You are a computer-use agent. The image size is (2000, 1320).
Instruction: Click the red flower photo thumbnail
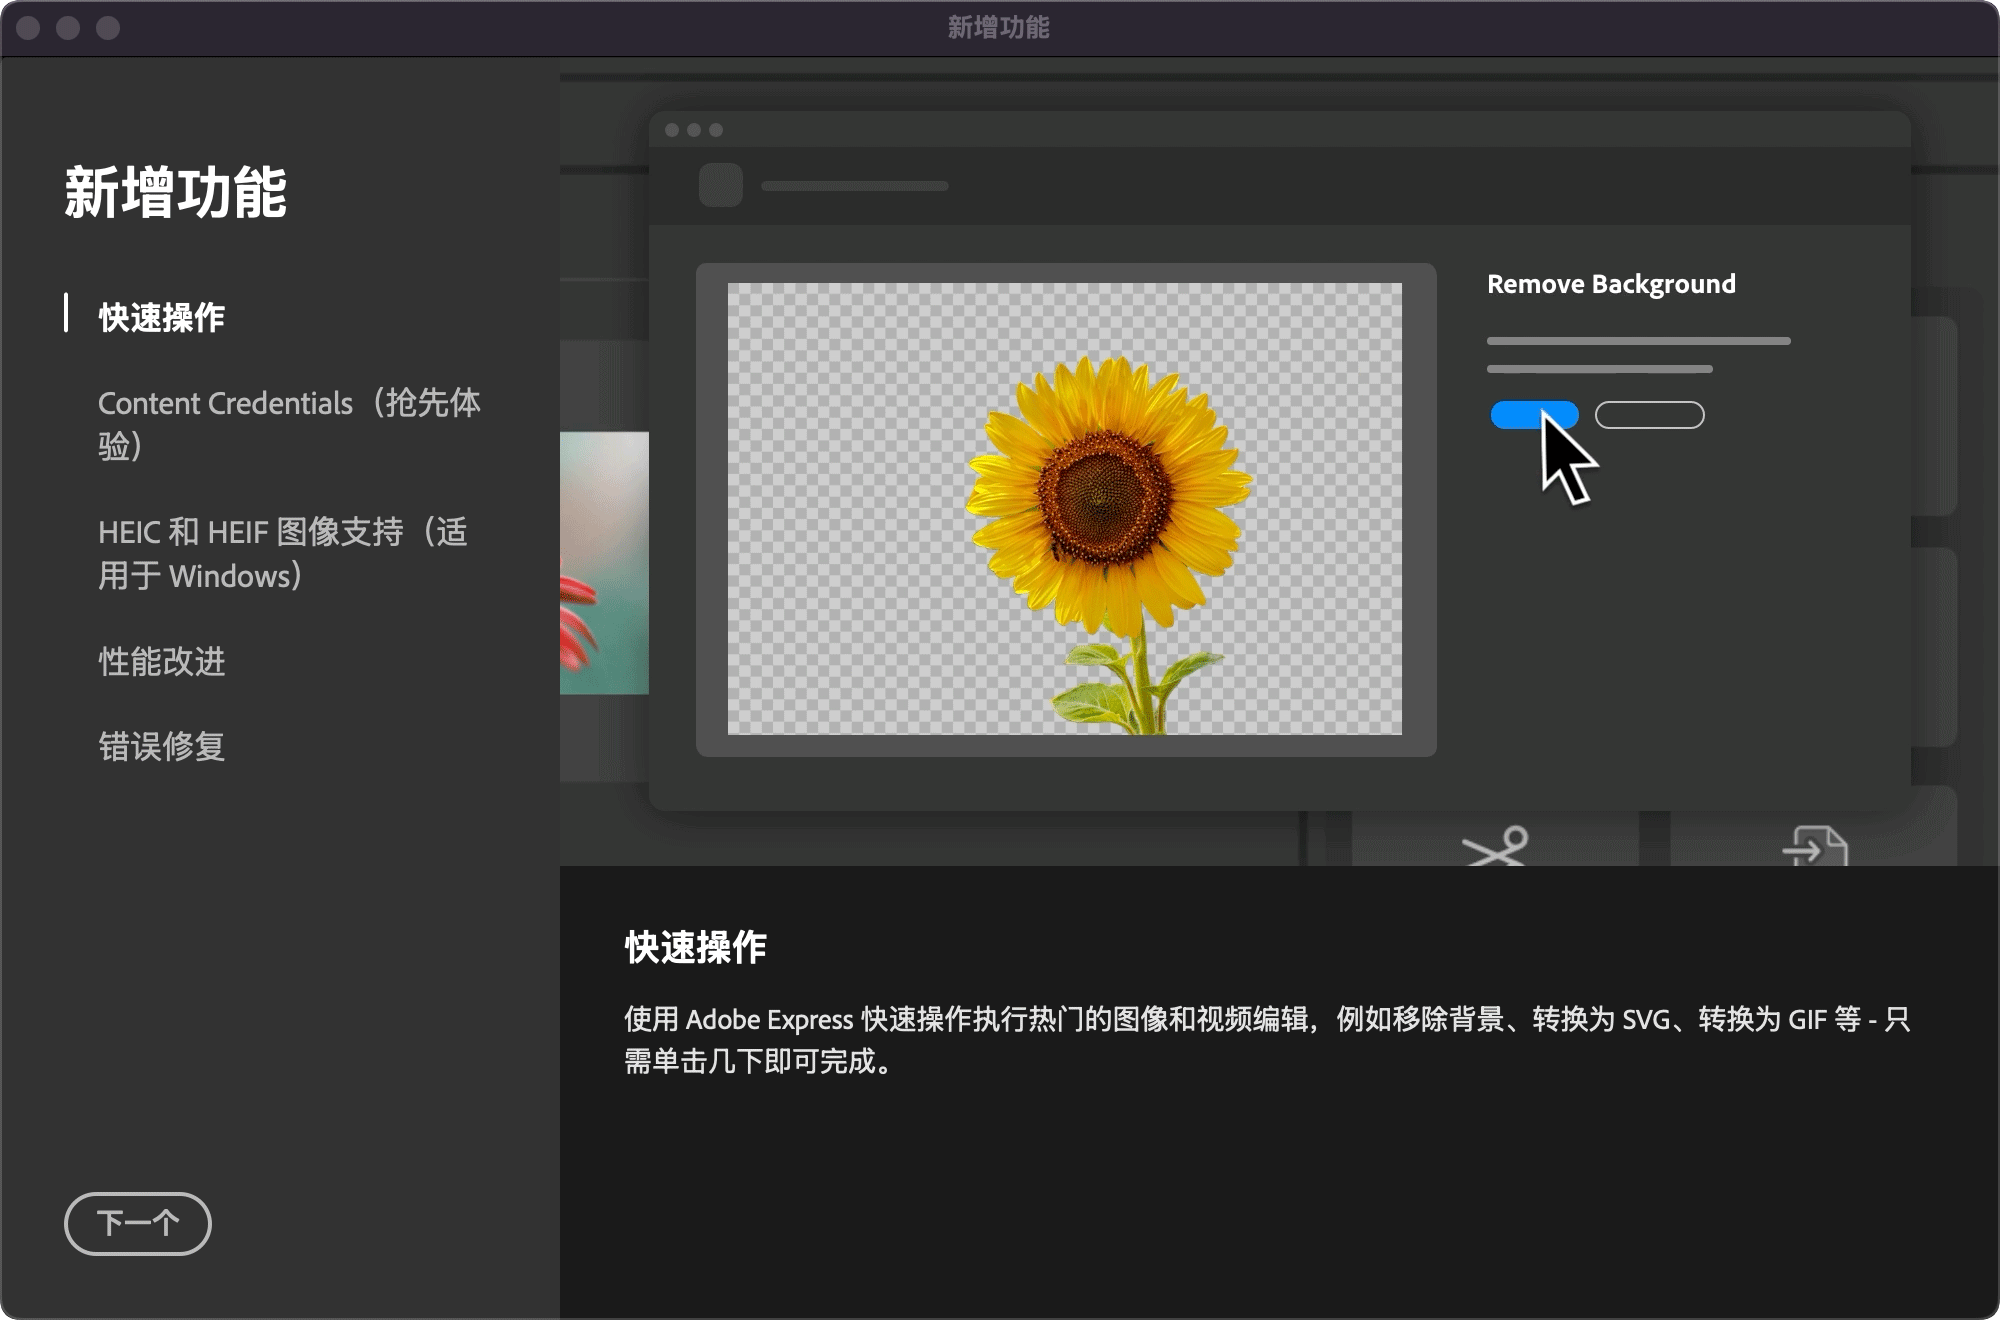(x=604, y=563)
